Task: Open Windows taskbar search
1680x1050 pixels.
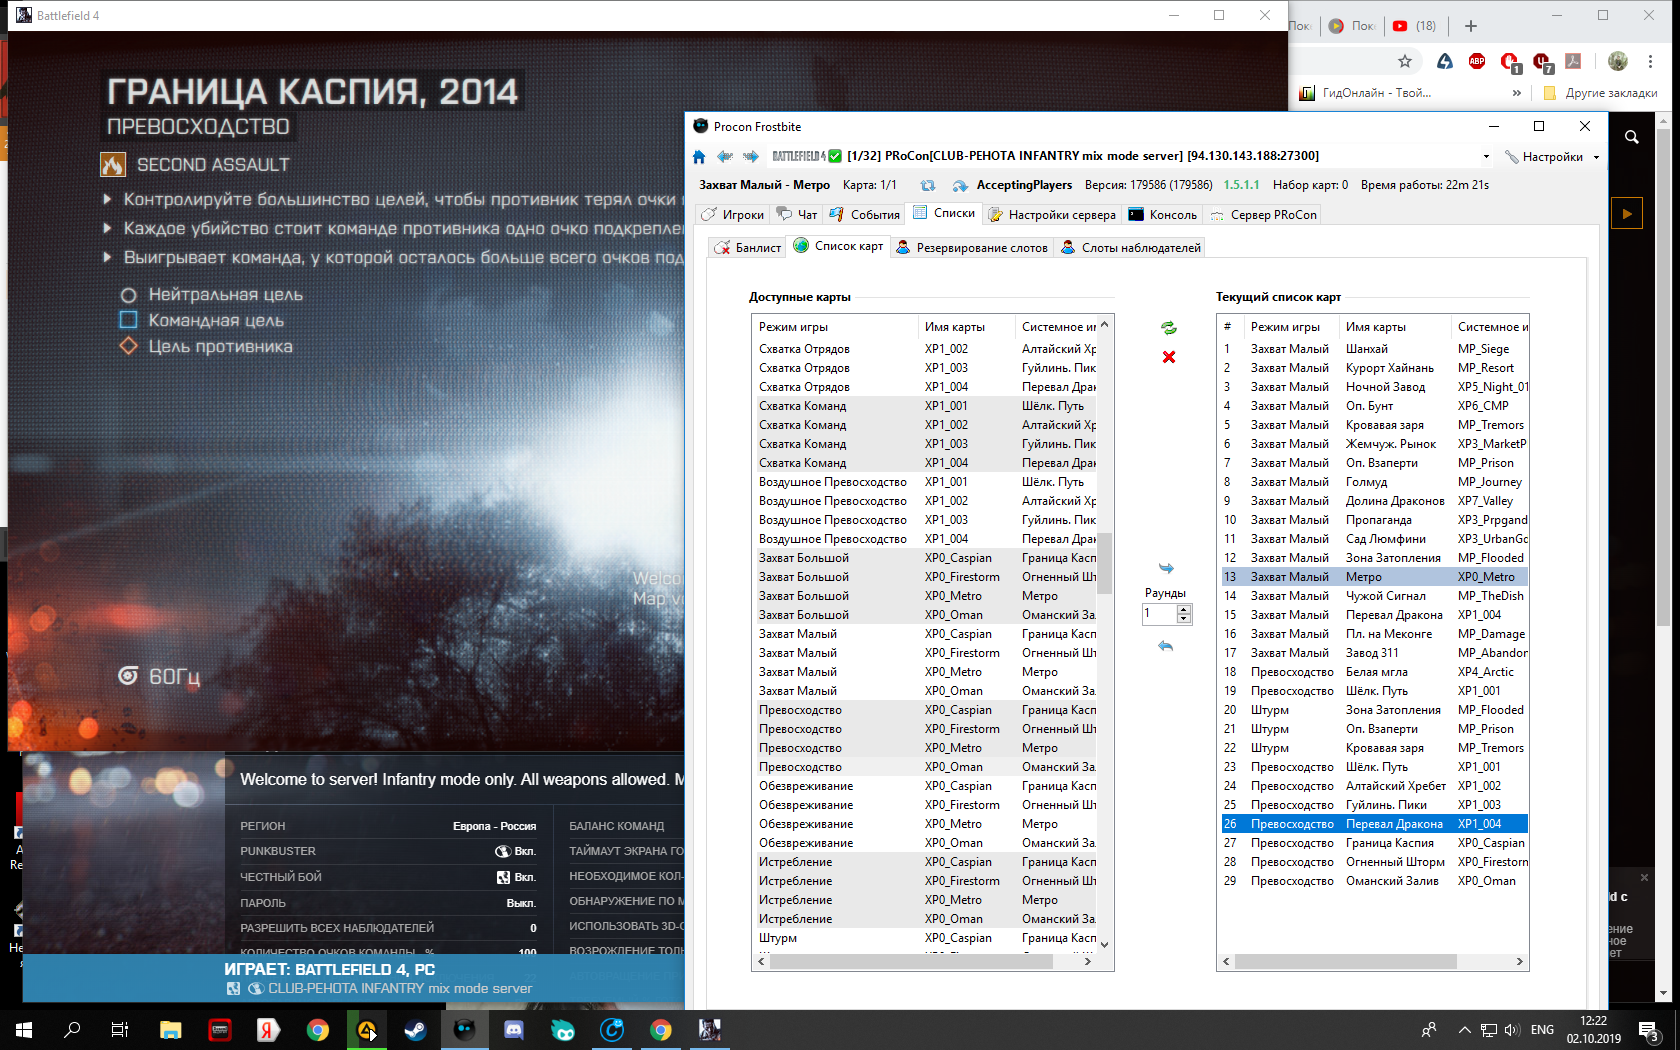Action: pyautogui.click(x=72, y=1029)
